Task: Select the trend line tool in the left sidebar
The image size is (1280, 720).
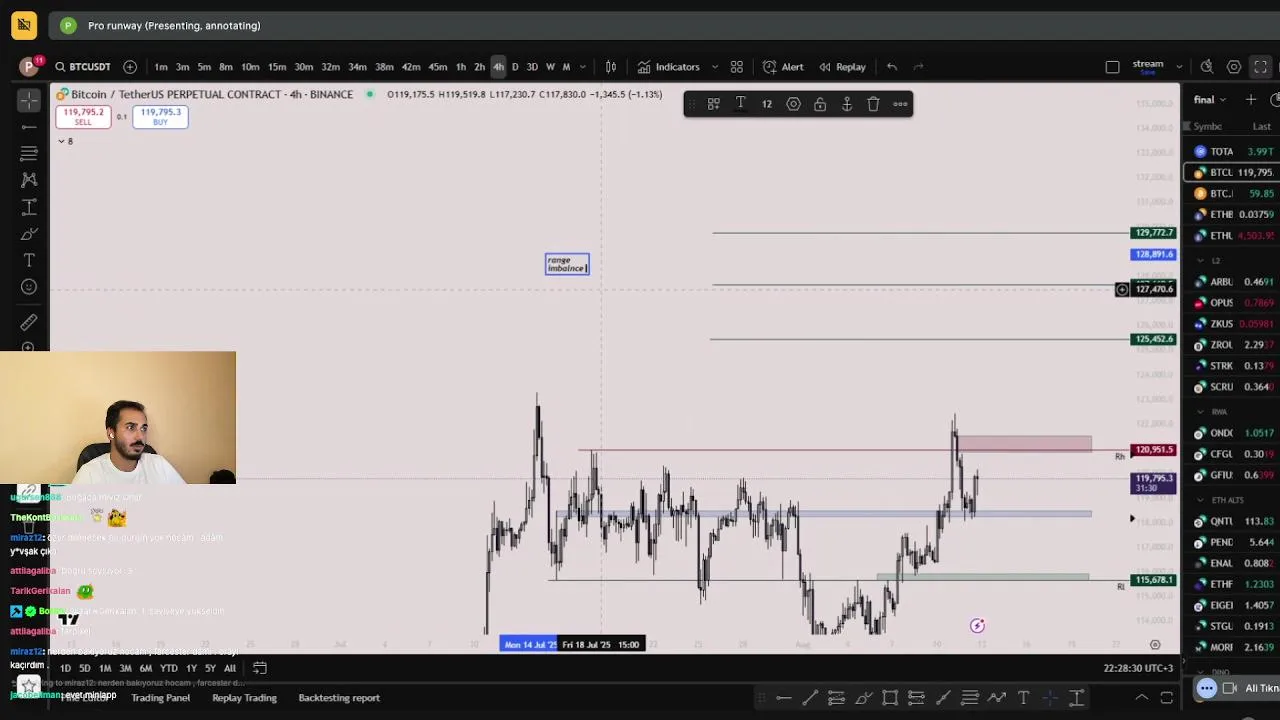Action: 29,127
